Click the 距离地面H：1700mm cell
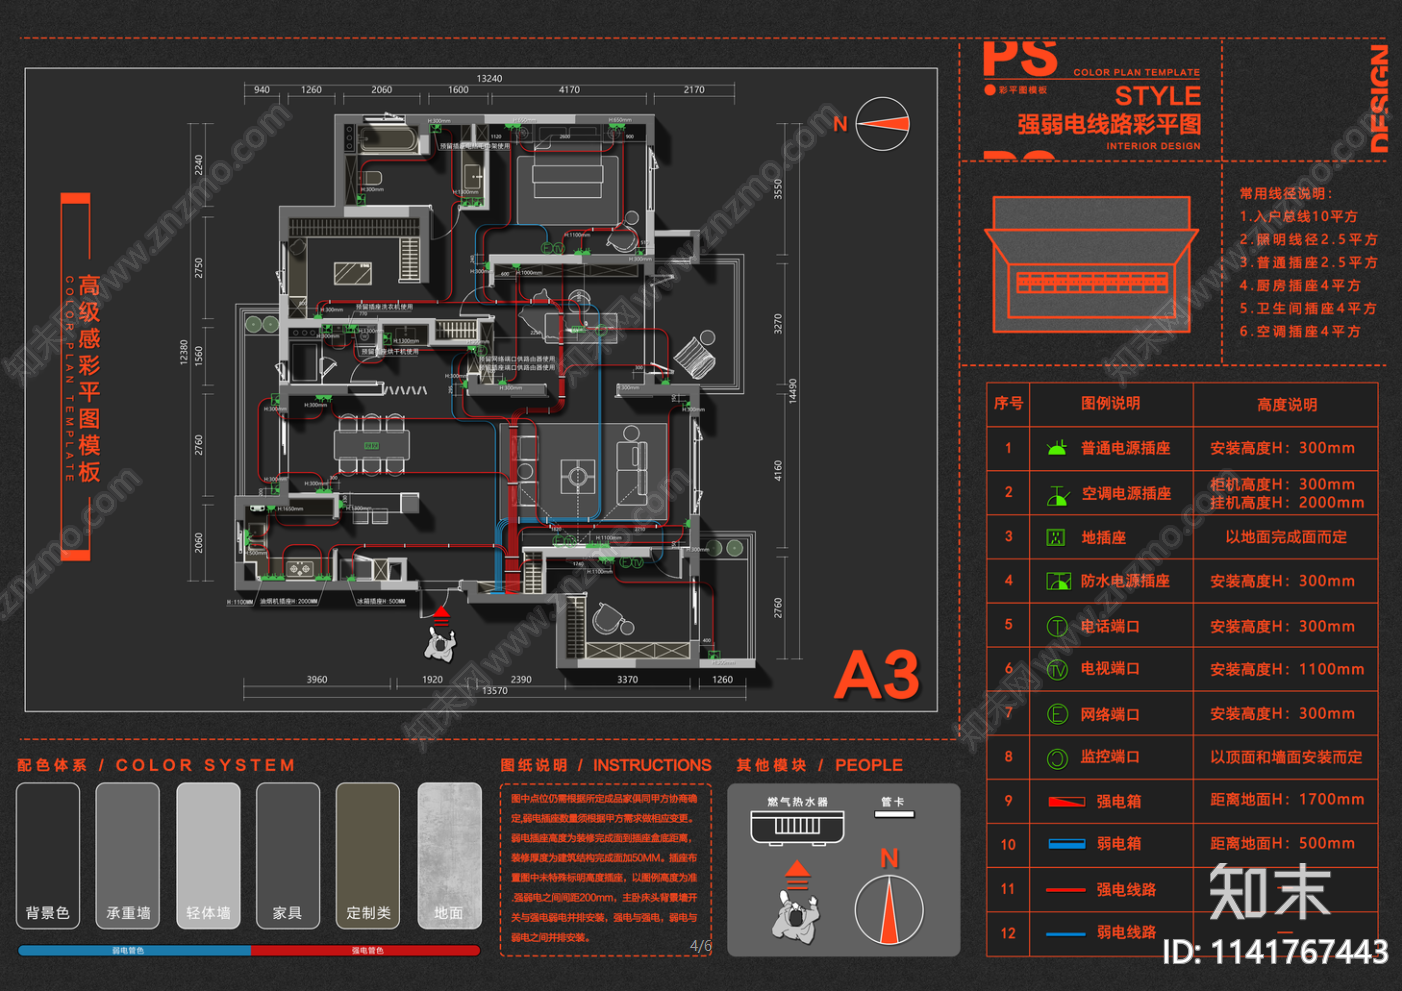Screen dimensions: 1402x991 pos(1287,800)
